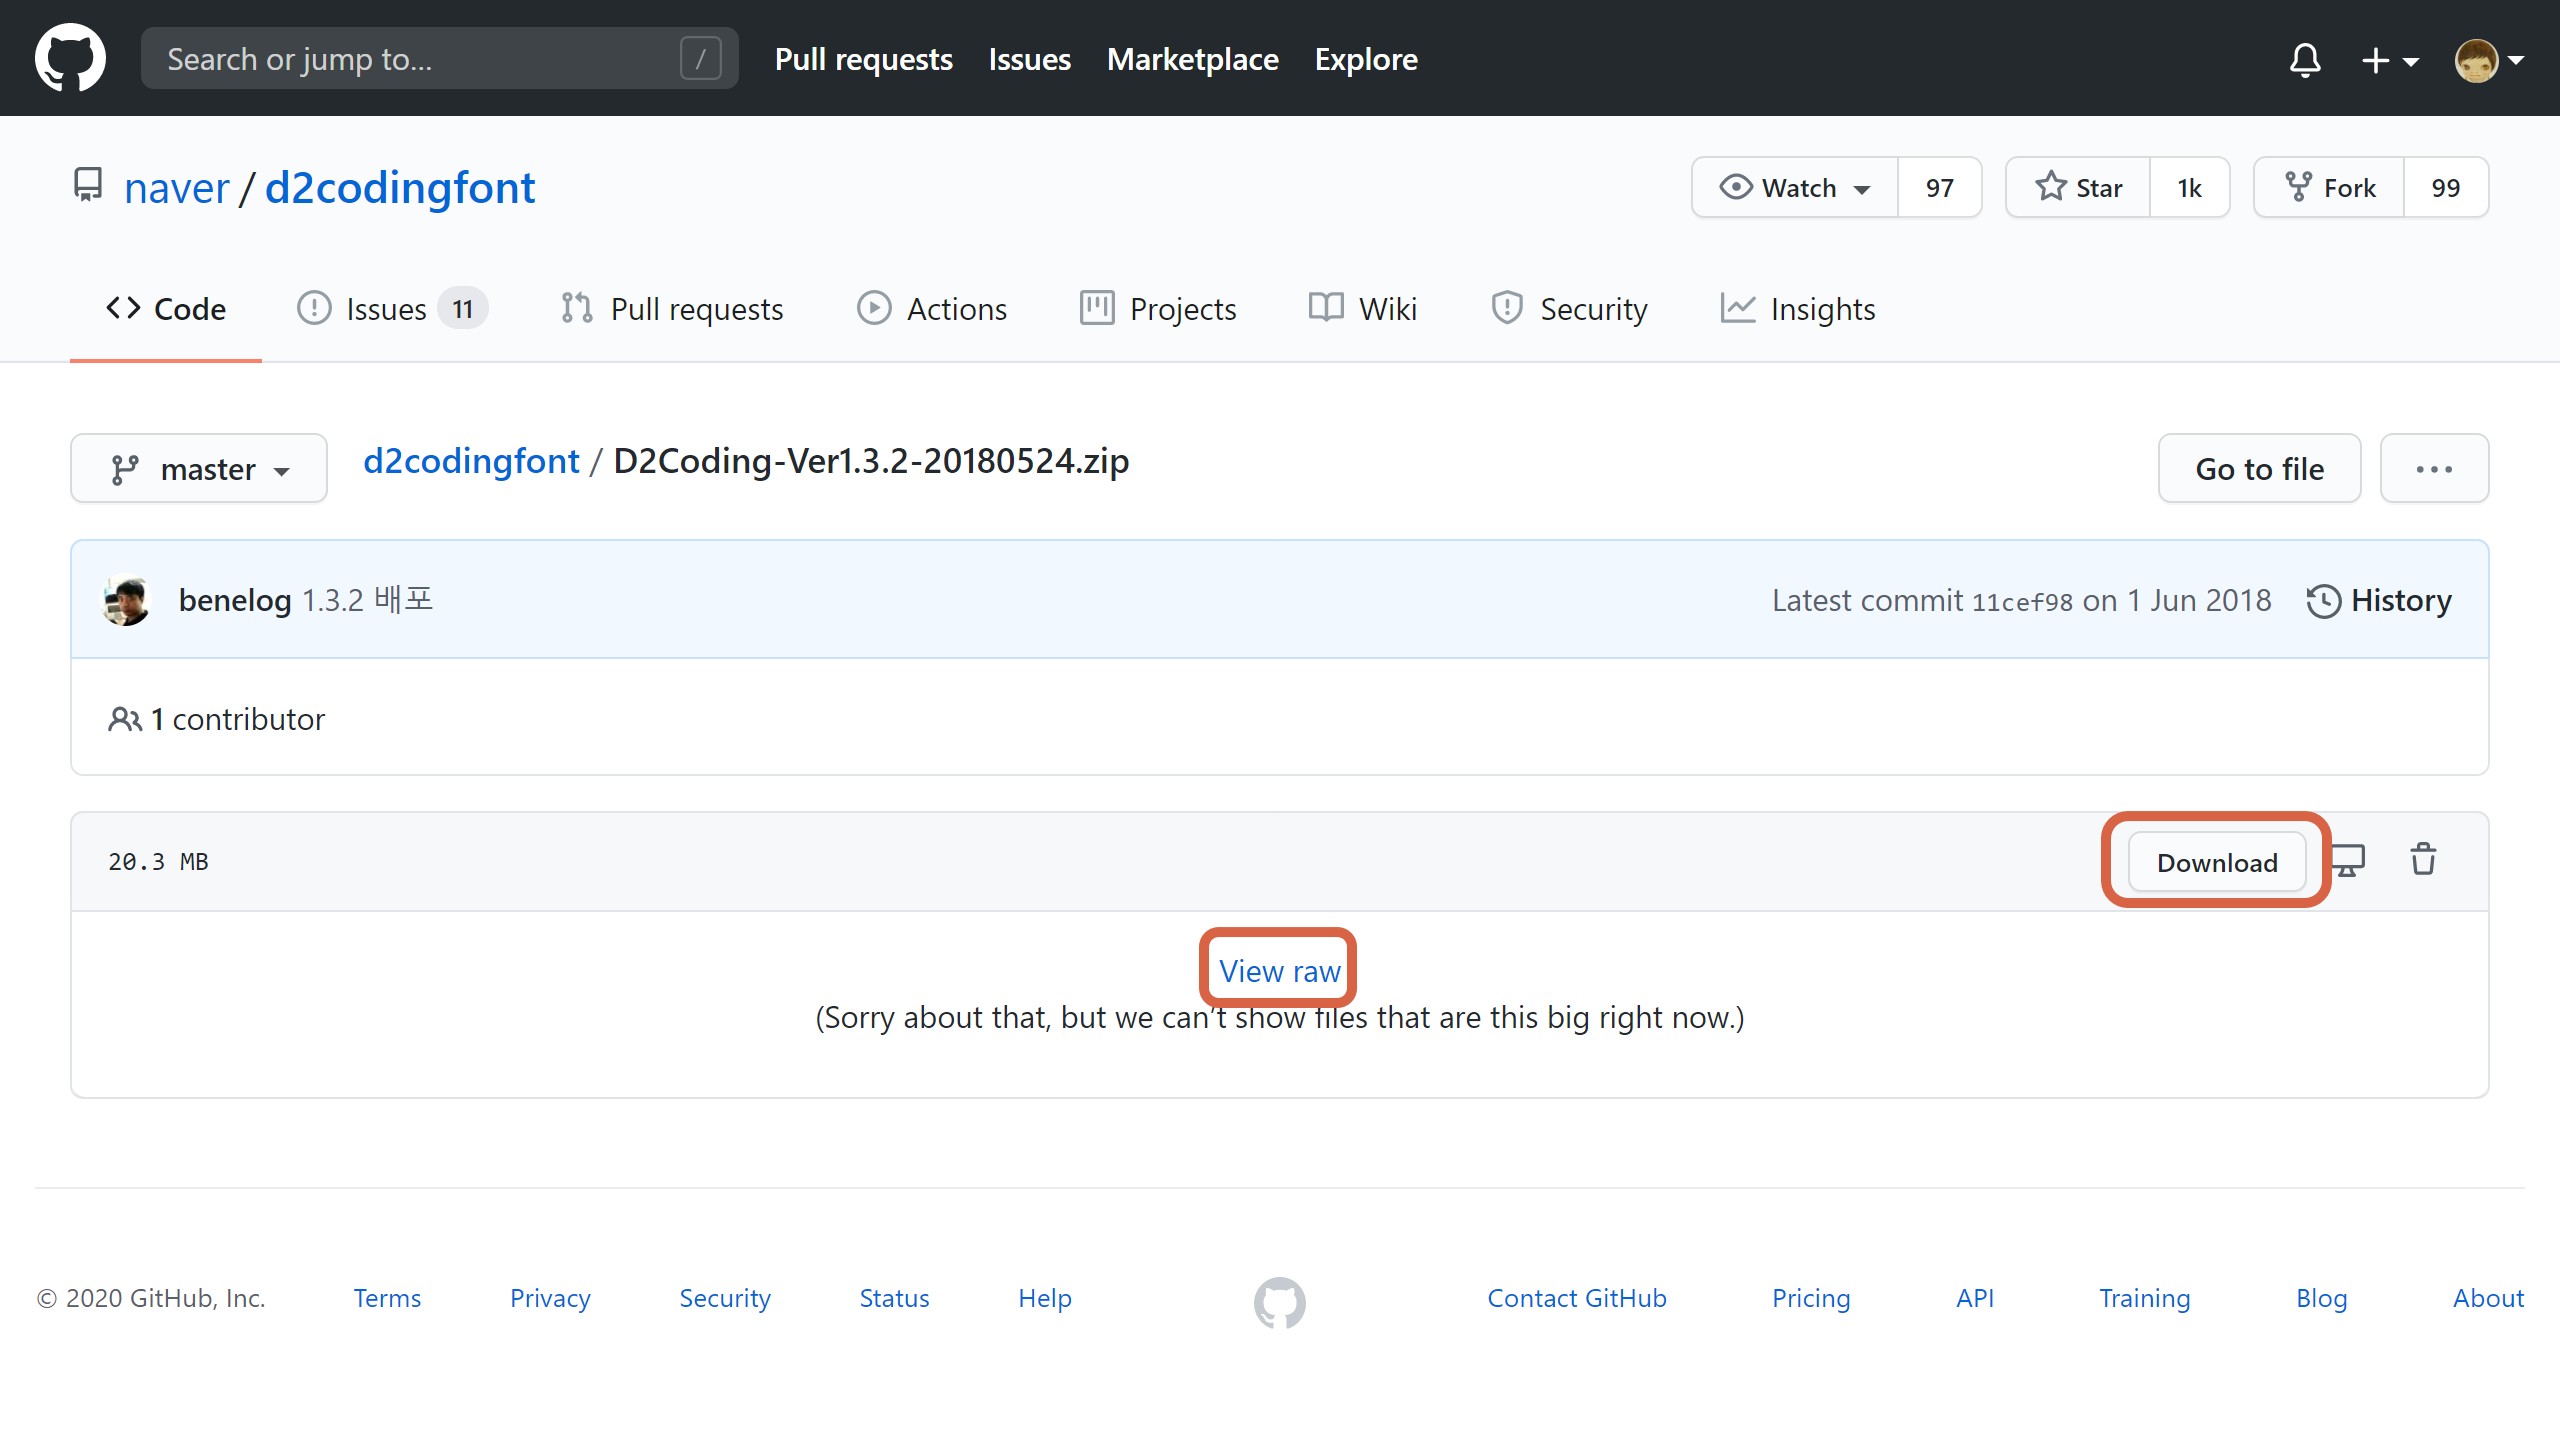This screenshot has height=1439, width=2560.
Task: Expand the master branch selector
Action: pos(199,468)
